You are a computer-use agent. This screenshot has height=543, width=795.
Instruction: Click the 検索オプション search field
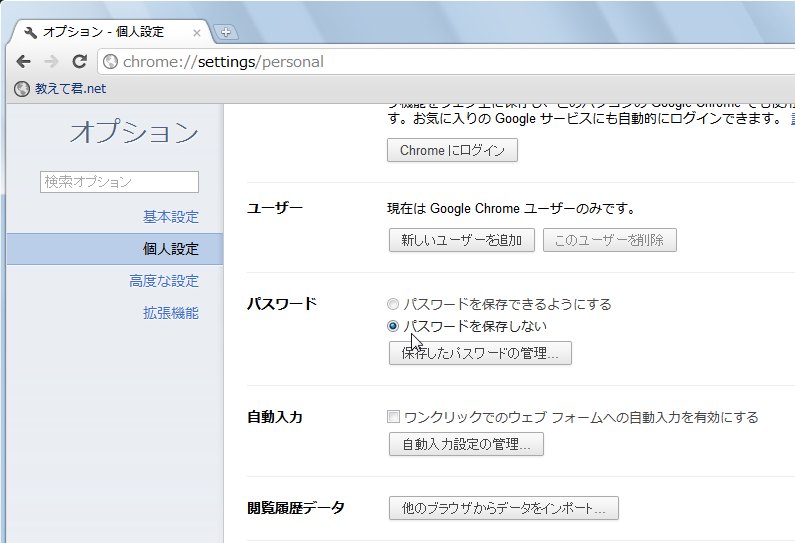tap(119, 182)
